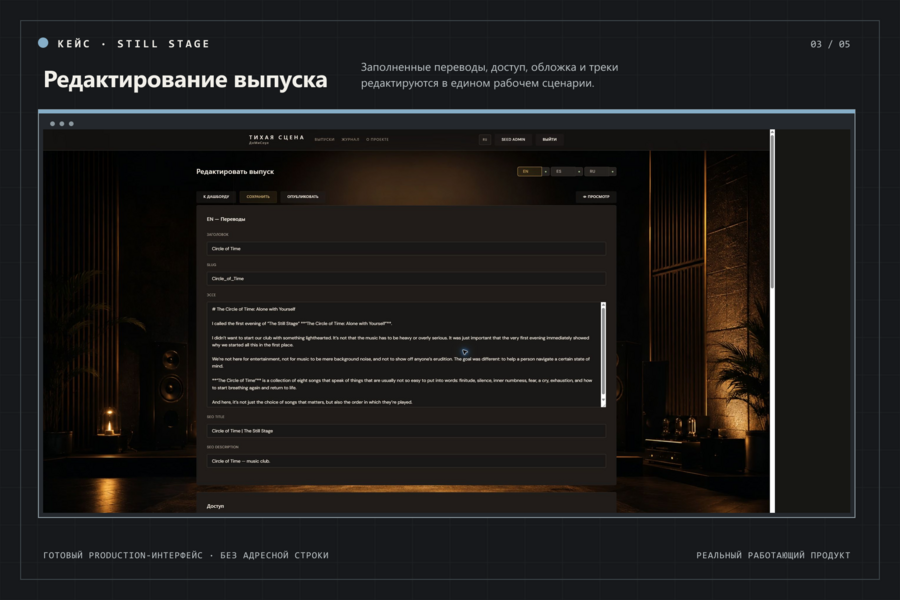Return via К дашборду button
The height and width of the screenshot is (600, 900).
[x=216, y=197]
